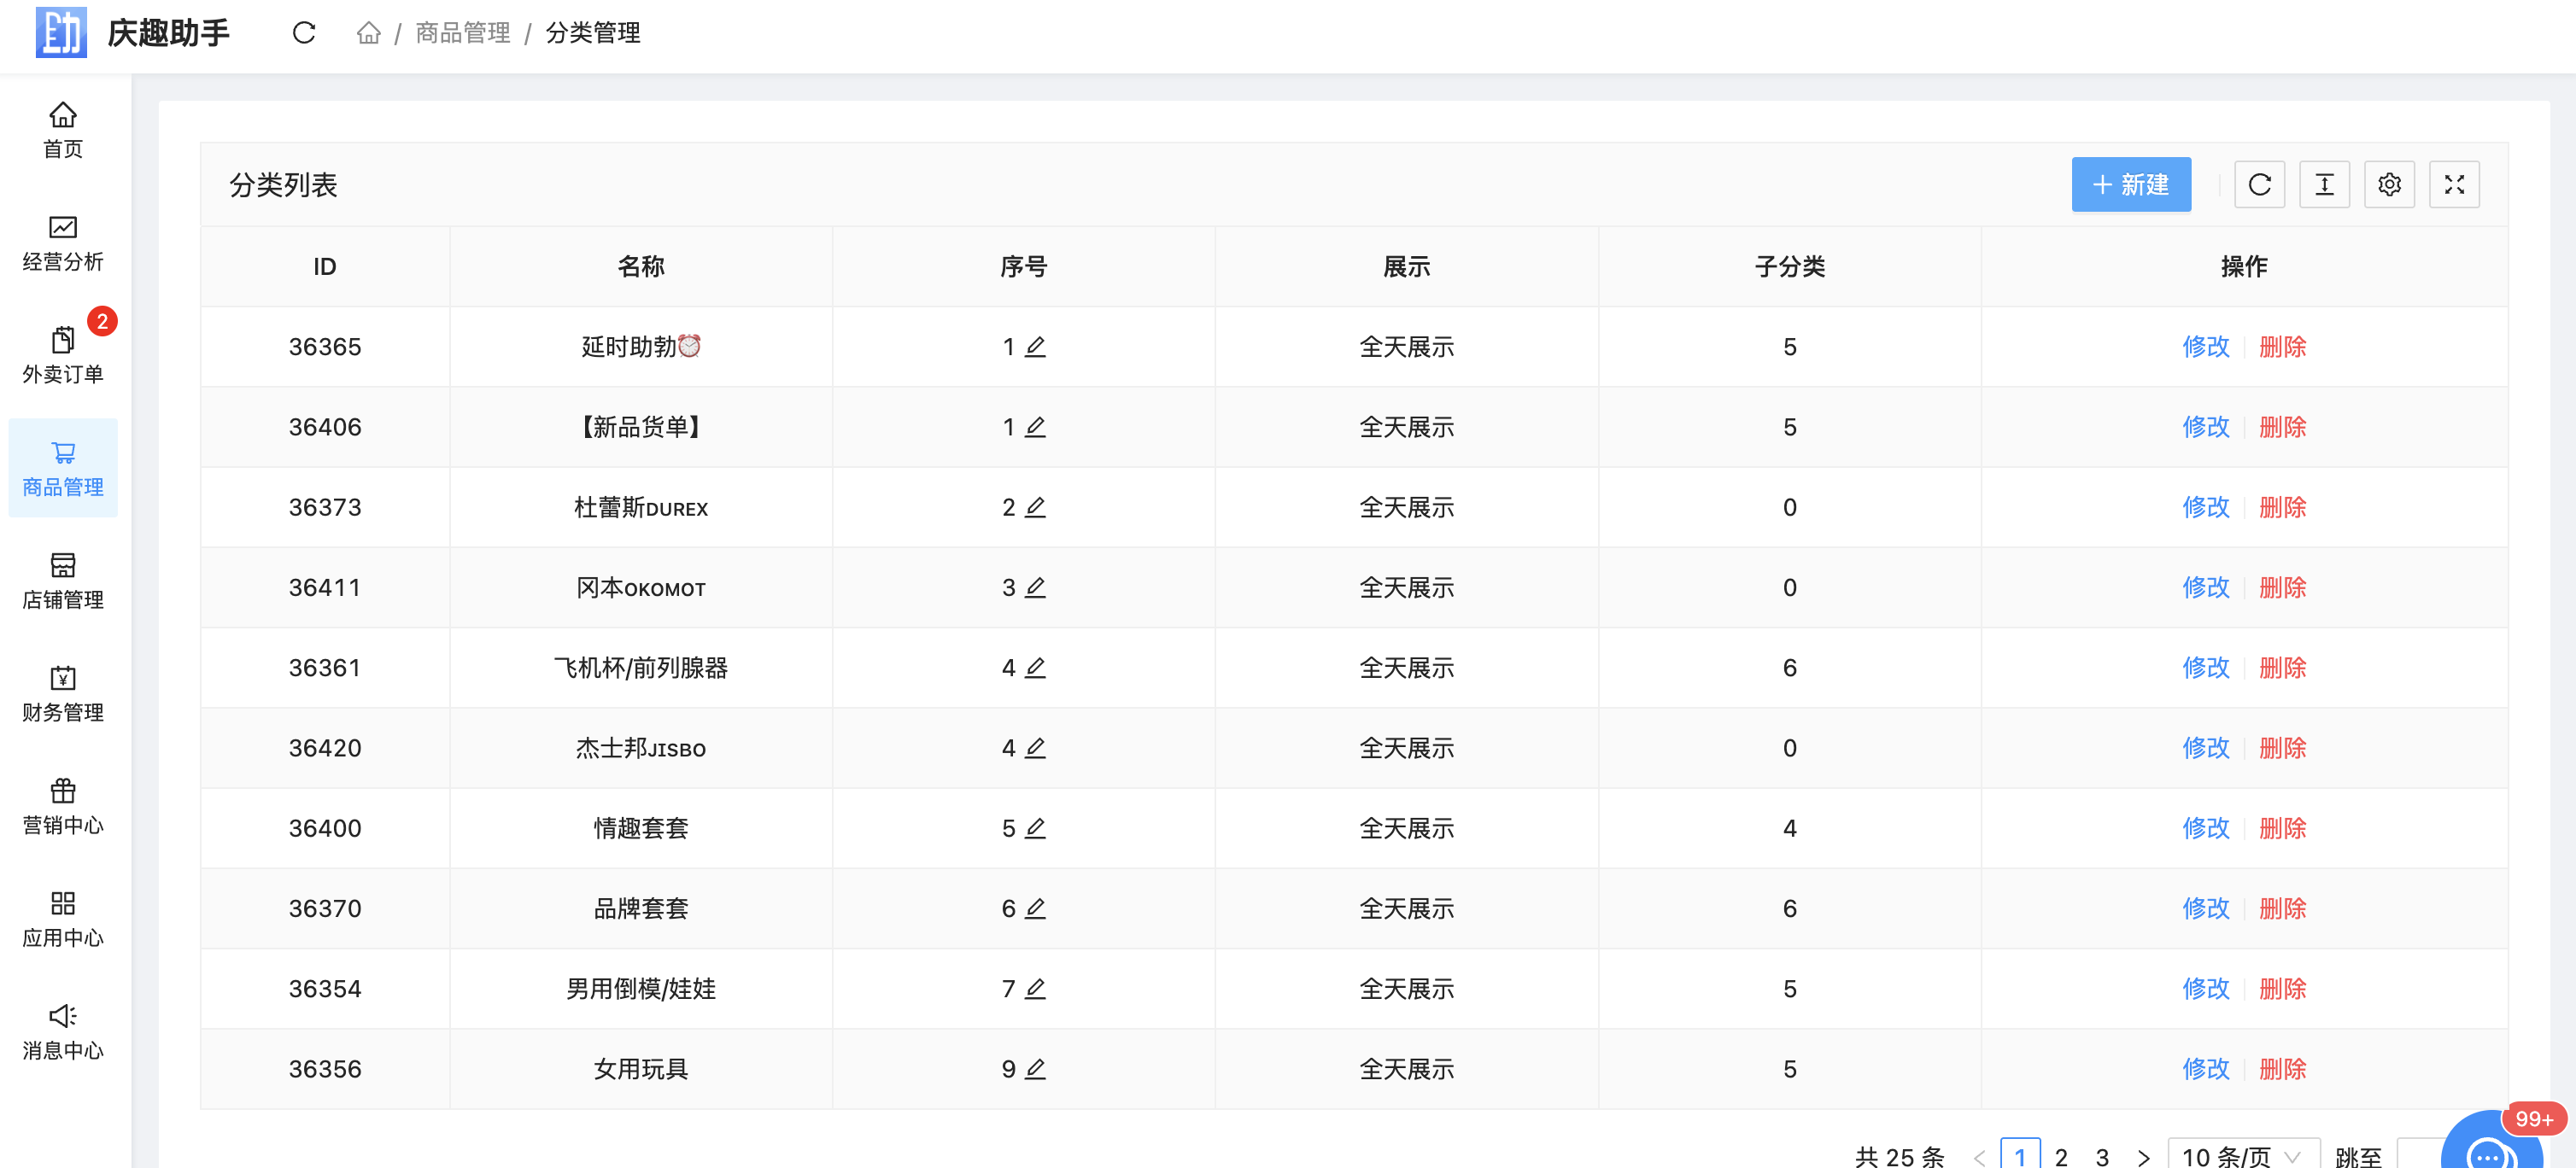Click 修改 for 情趣套套 category

pyautogui.click(x=2205, y=828)
